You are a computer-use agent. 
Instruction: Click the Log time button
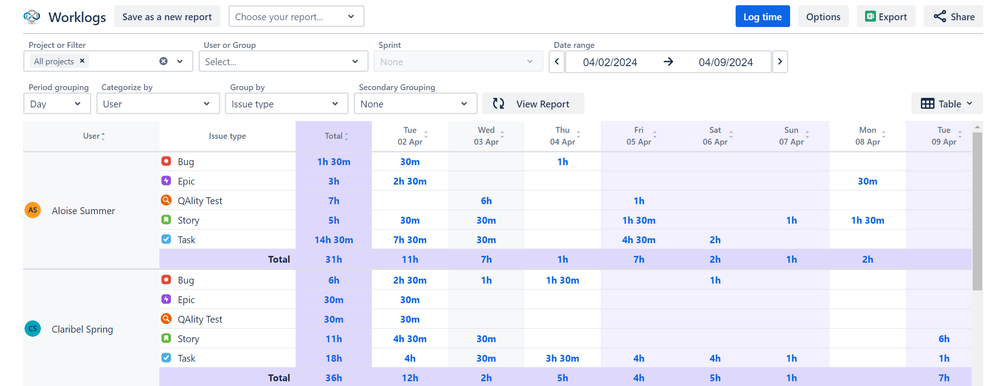(x=763, y=17)
